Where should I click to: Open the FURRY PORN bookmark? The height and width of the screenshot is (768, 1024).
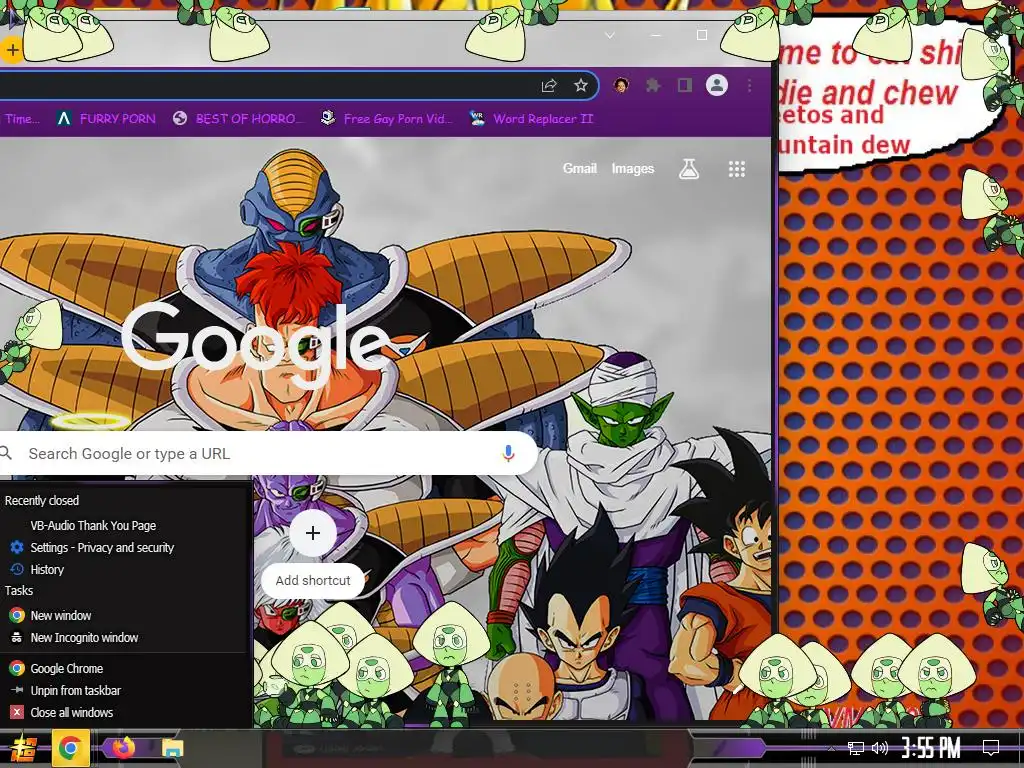pyautogui.click(x=106, y=119)
